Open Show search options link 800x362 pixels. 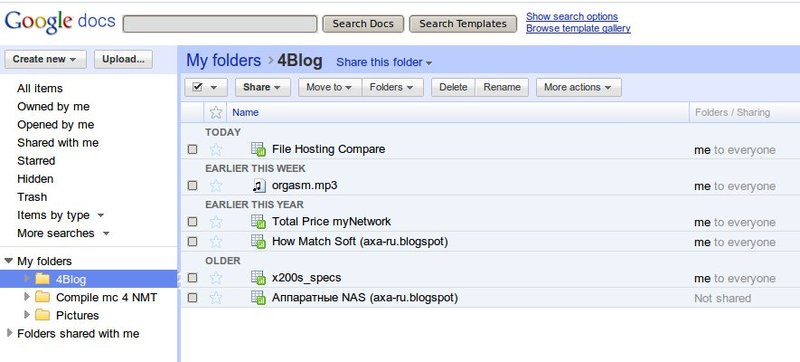pos(572,17)
